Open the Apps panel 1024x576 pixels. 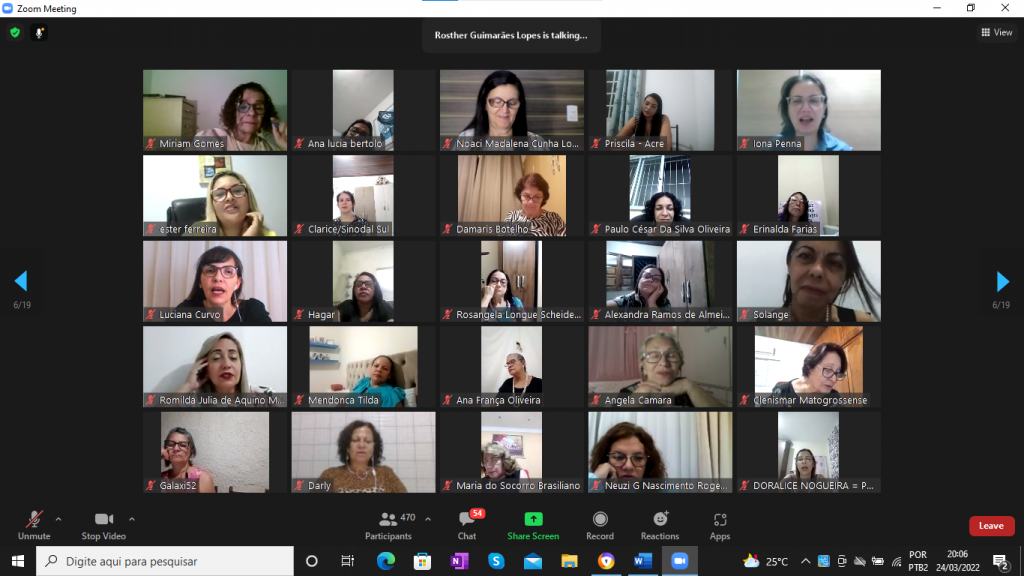click(x=720, y=524)
